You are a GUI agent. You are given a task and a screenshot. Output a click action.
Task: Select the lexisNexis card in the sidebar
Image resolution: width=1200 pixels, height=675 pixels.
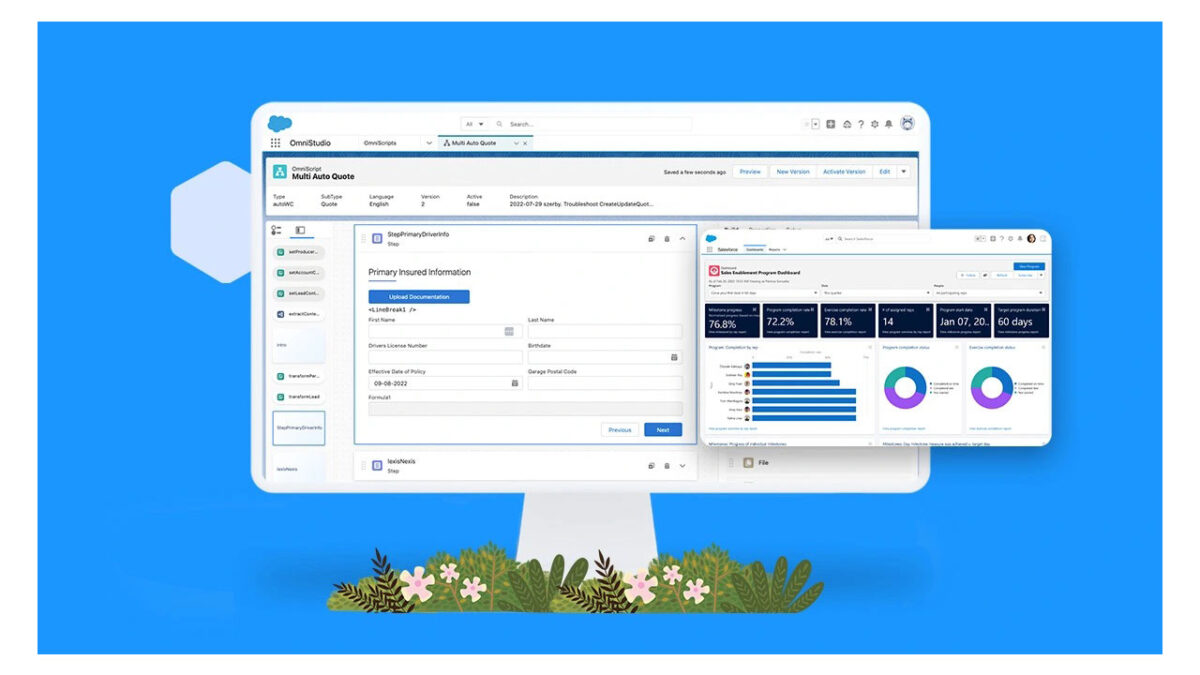(298, 468)
